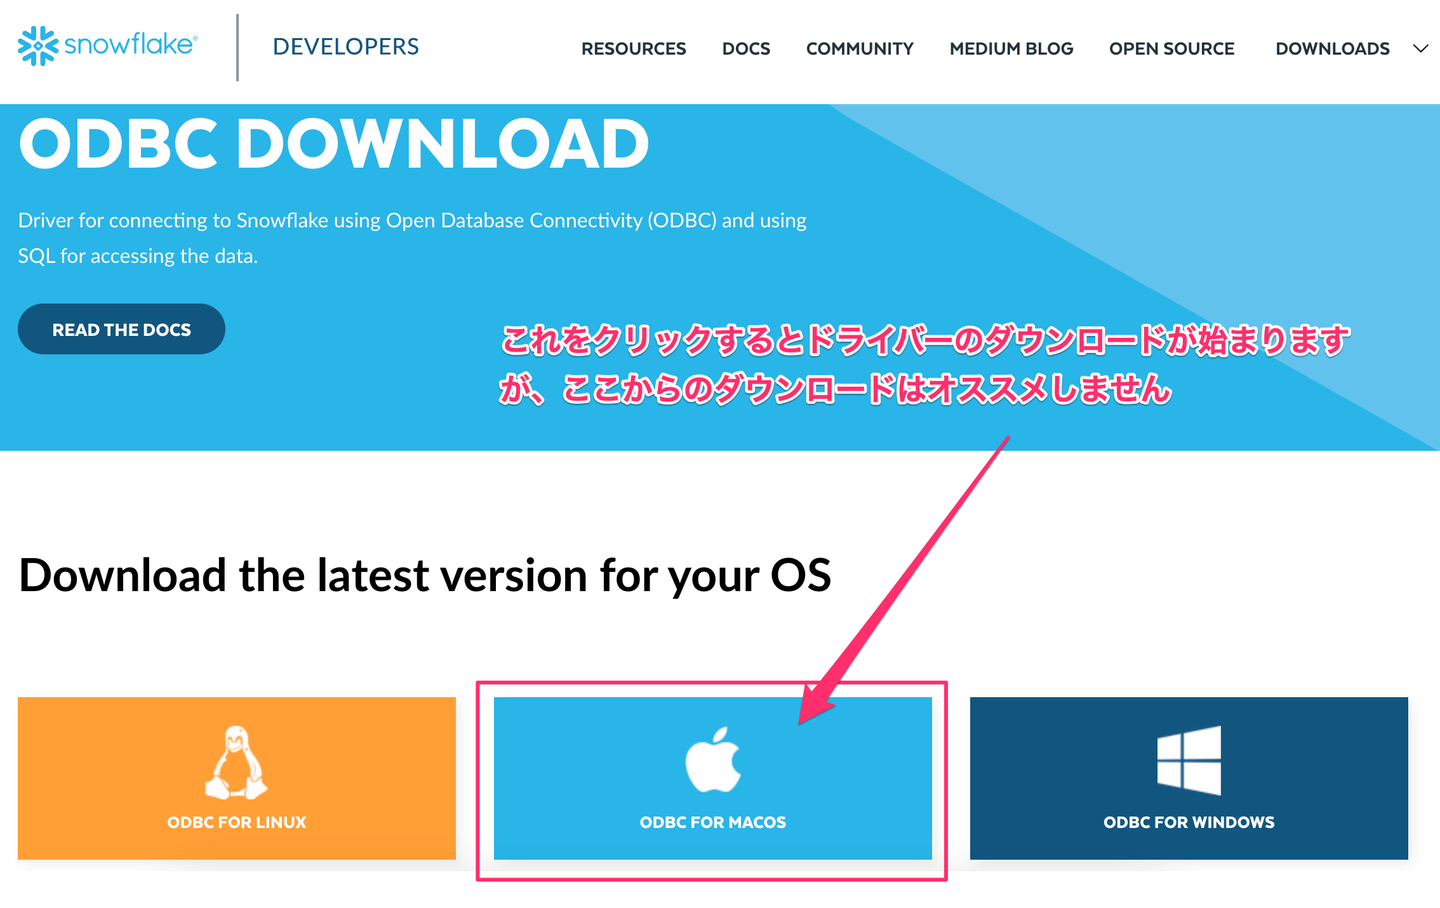
Task: Visit the MEDIUM BLOG menu item
Action: (1011, 48)
